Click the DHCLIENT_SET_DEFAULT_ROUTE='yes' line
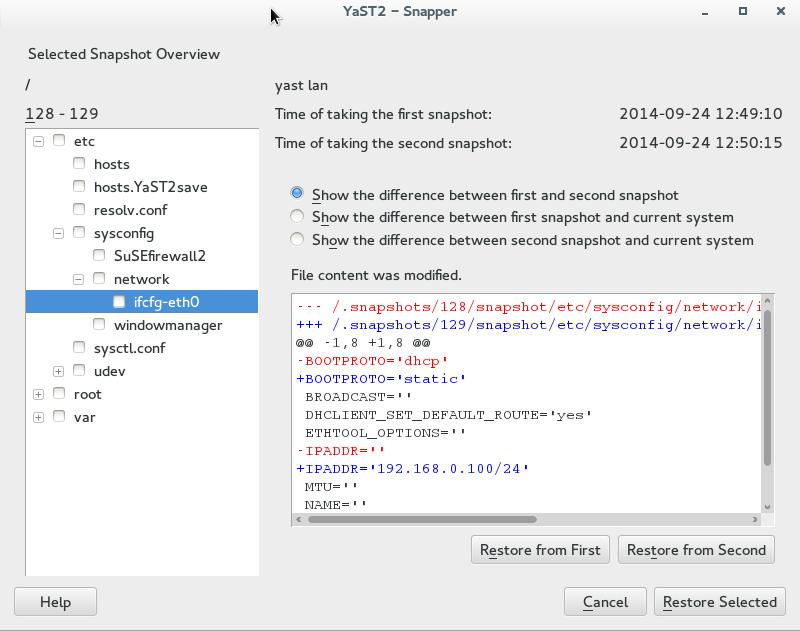The width and height of the screenshot is (800, 631). click(x=448, y=415)
